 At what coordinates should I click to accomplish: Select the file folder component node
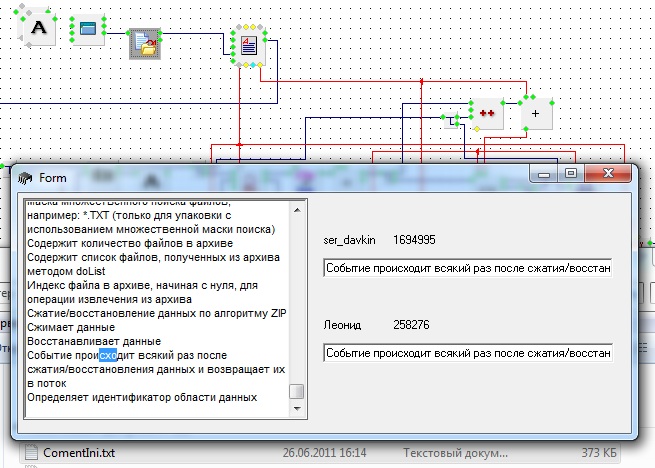[145, 43]
